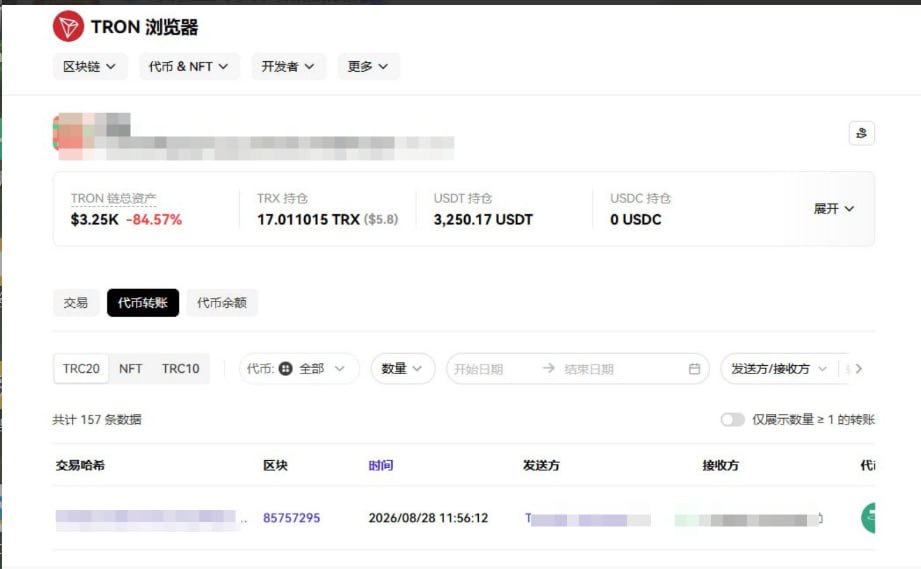Open block 85757295 link
921x569 pixels.
291,518
